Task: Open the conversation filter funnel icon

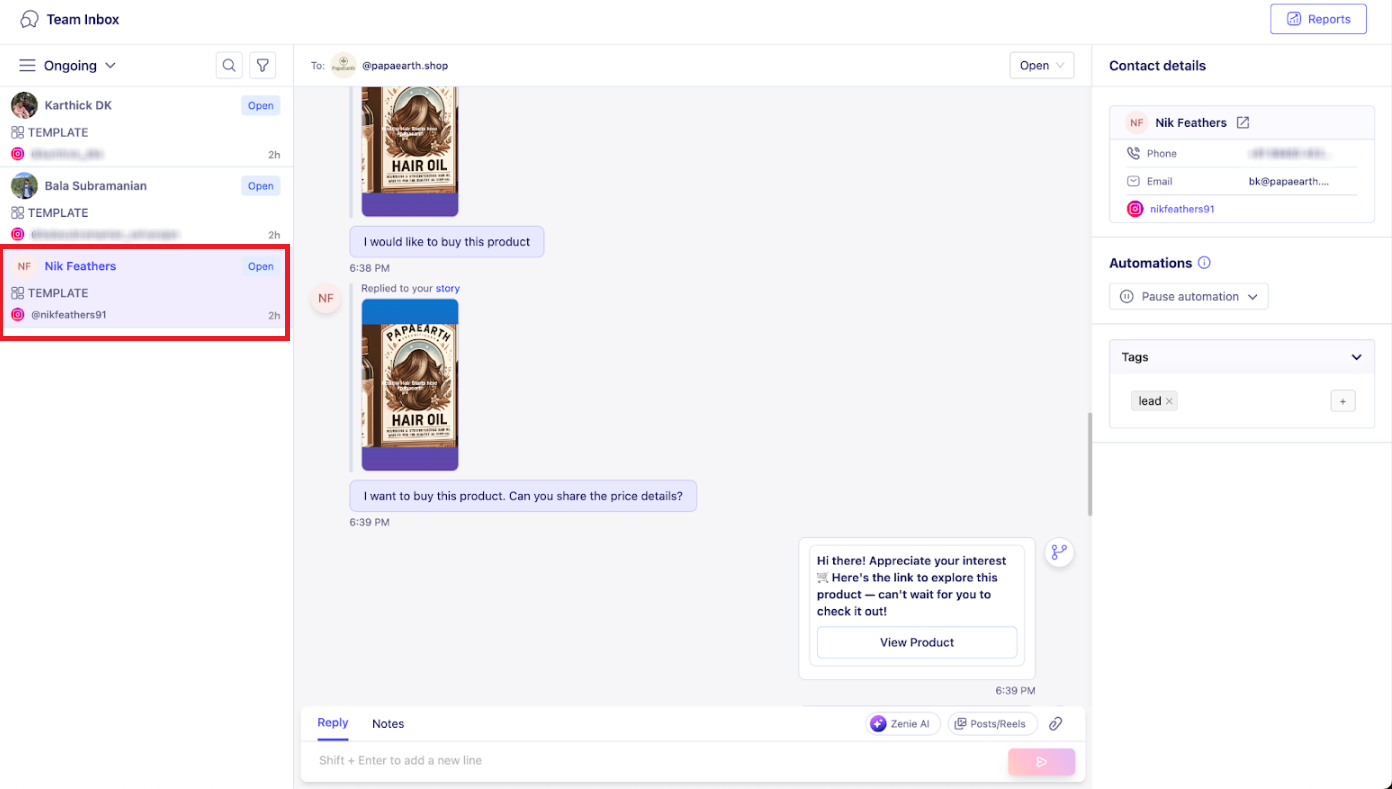Action: tap(262, 65)
